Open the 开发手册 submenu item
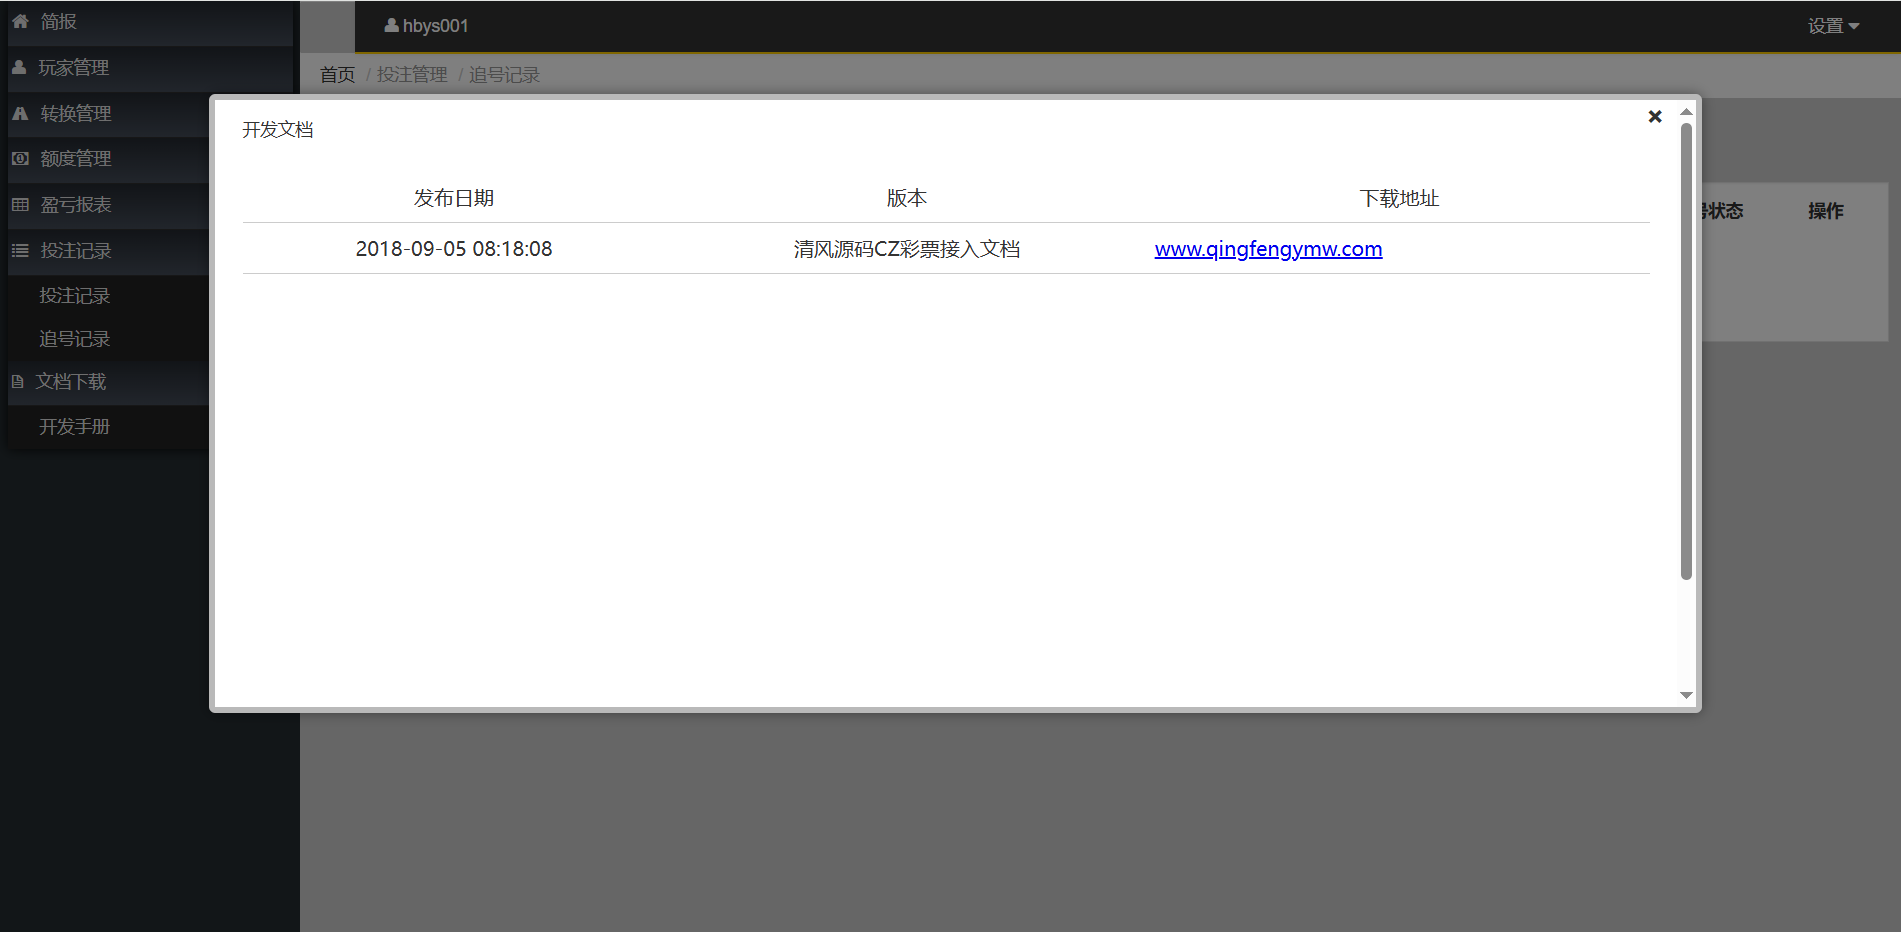The width and height of the screenshot is (1901, 932). 74,426
